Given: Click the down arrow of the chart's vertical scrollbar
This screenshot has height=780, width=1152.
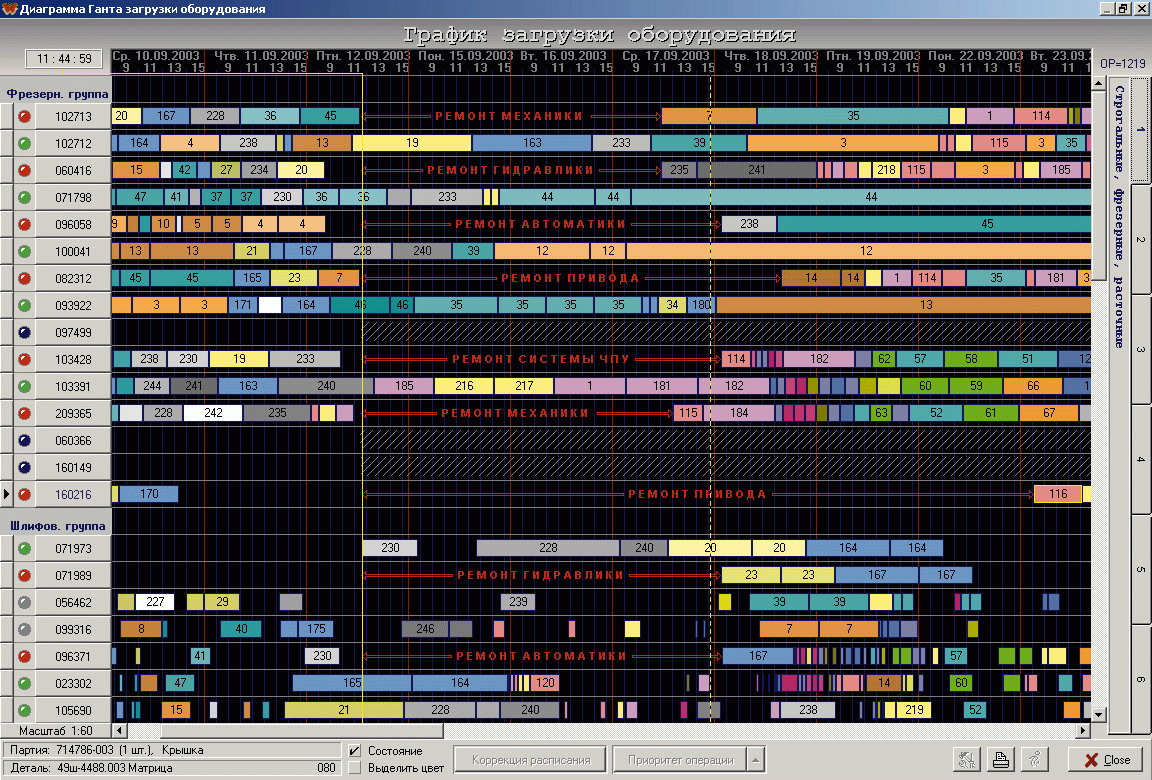Looking at the screenshot, I should 1099,714.
